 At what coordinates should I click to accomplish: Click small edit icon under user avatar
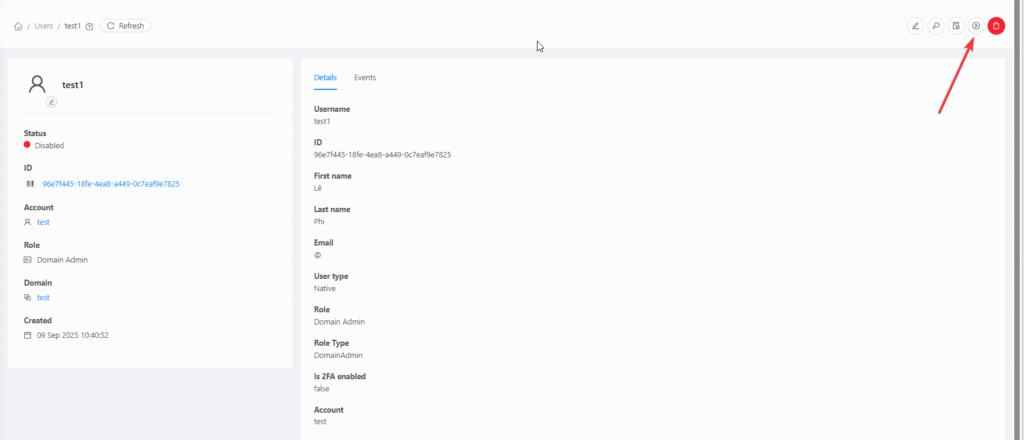tap(51, 101)
